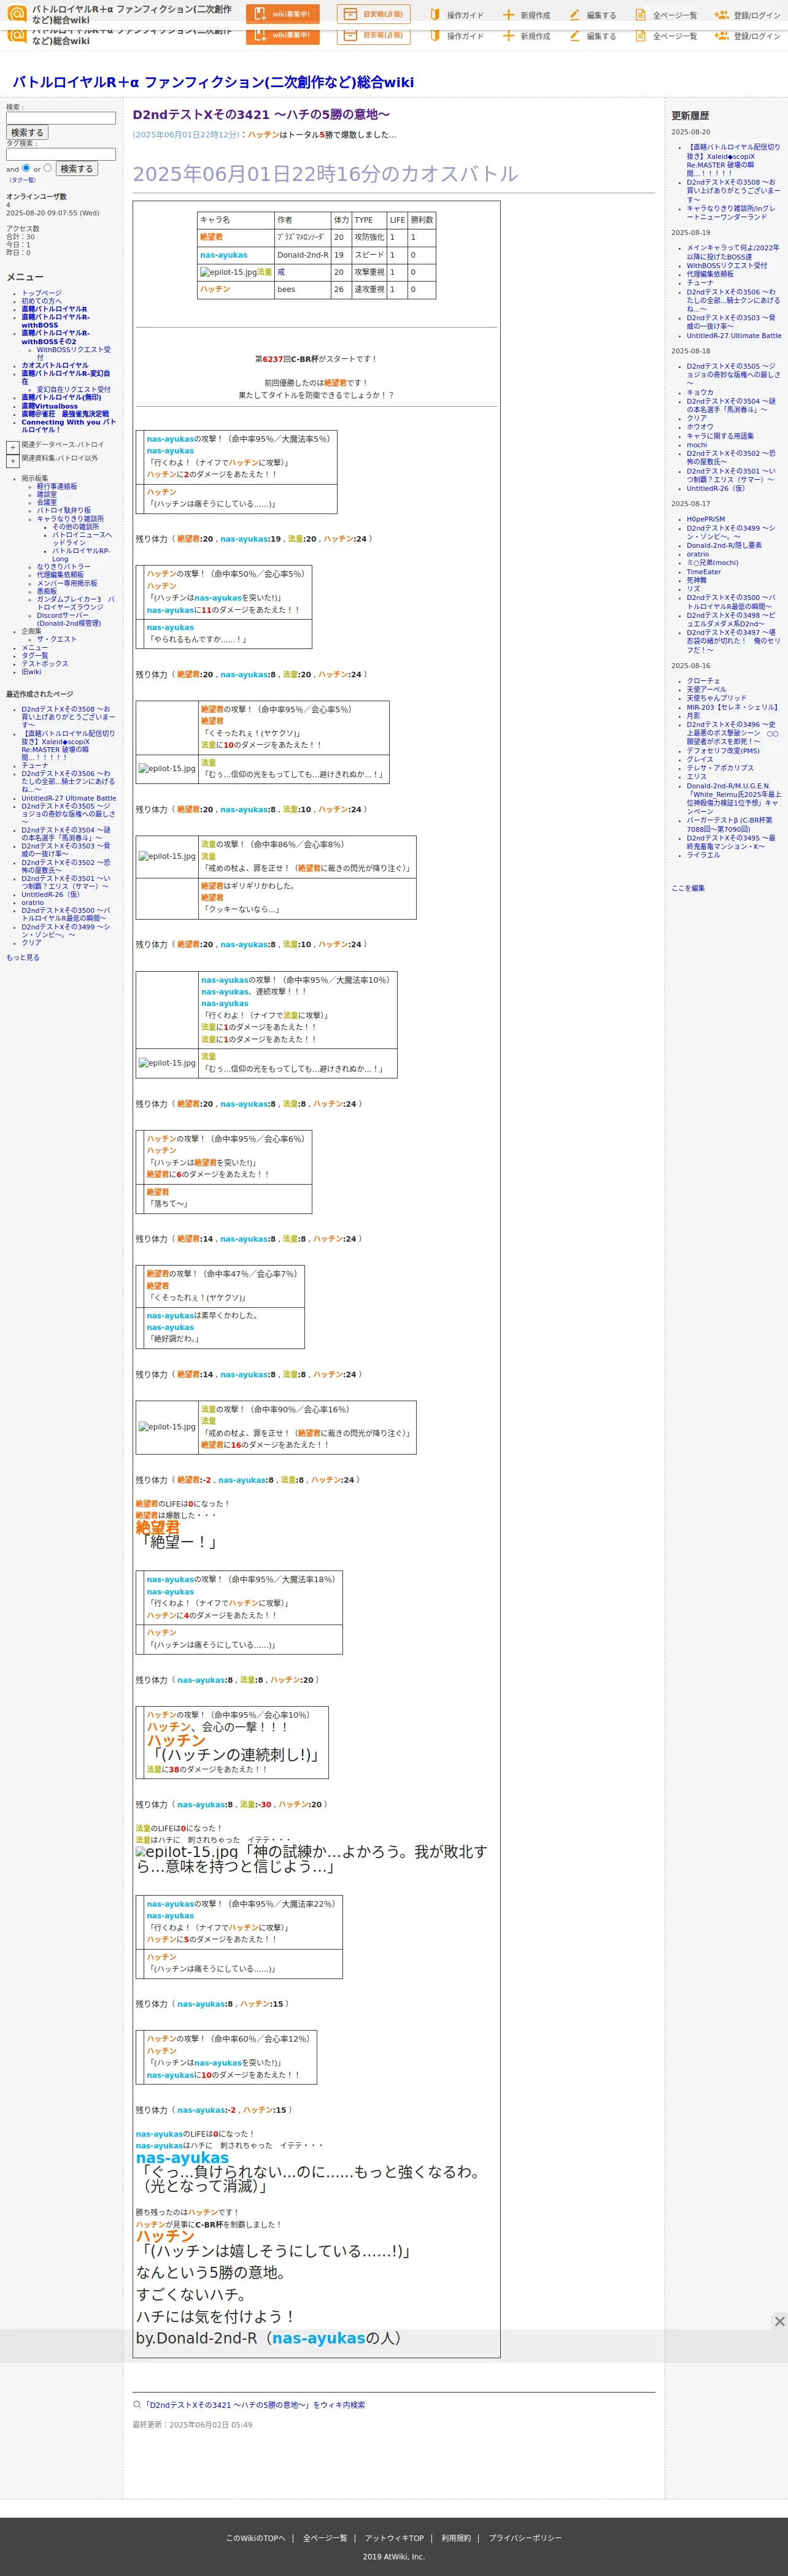The height and width of the screenshot is (2576, 788).
Task: Open the 旧wiki link
Action: [31, 672]
